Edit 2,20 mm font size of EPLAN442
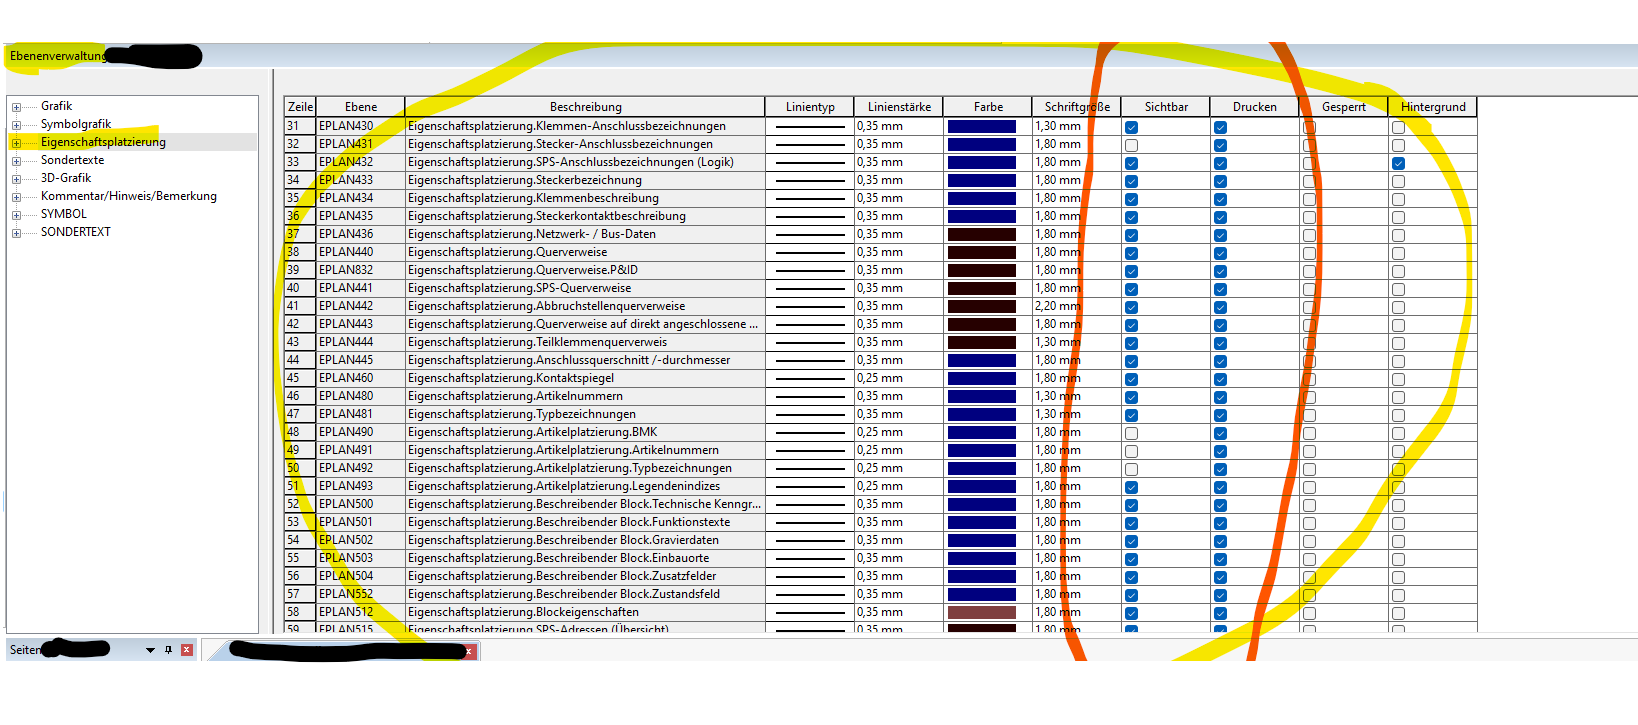Image resolution: width=1638 pixels, height=725 pixels. pos(1077,306)
